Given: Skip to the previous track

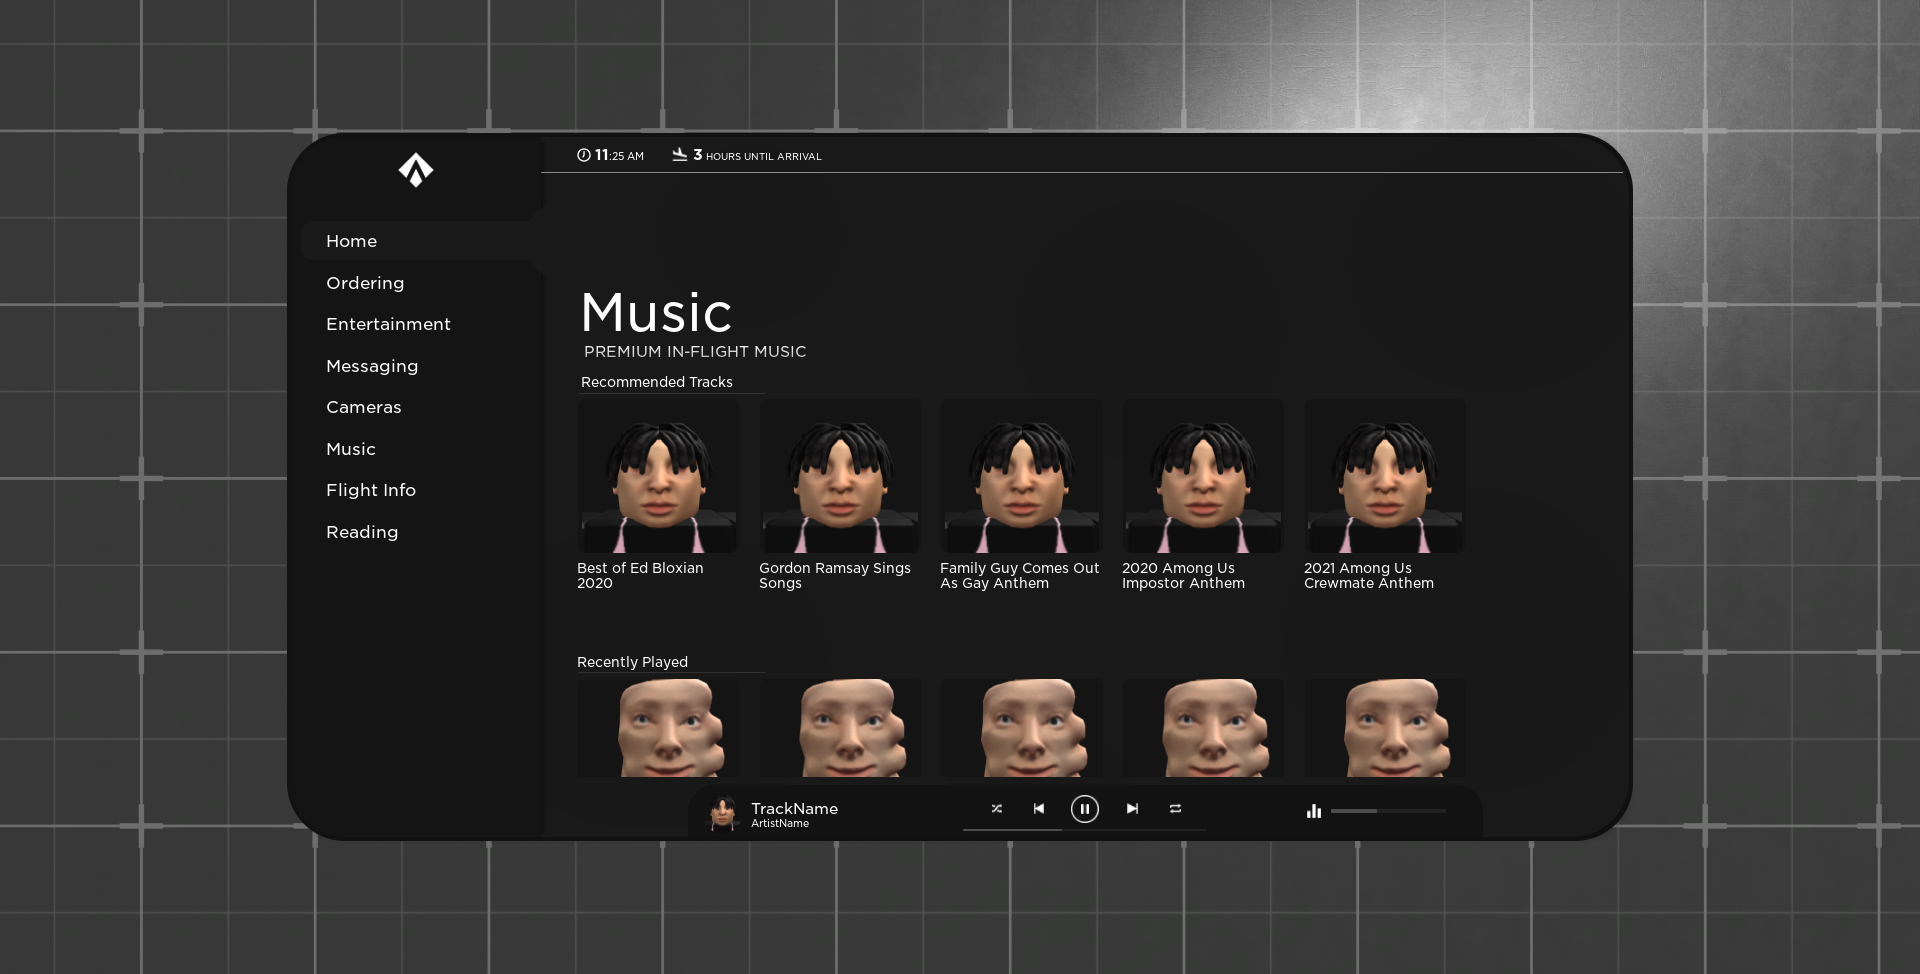Looking at the screenshot, I should [1039, 809].
